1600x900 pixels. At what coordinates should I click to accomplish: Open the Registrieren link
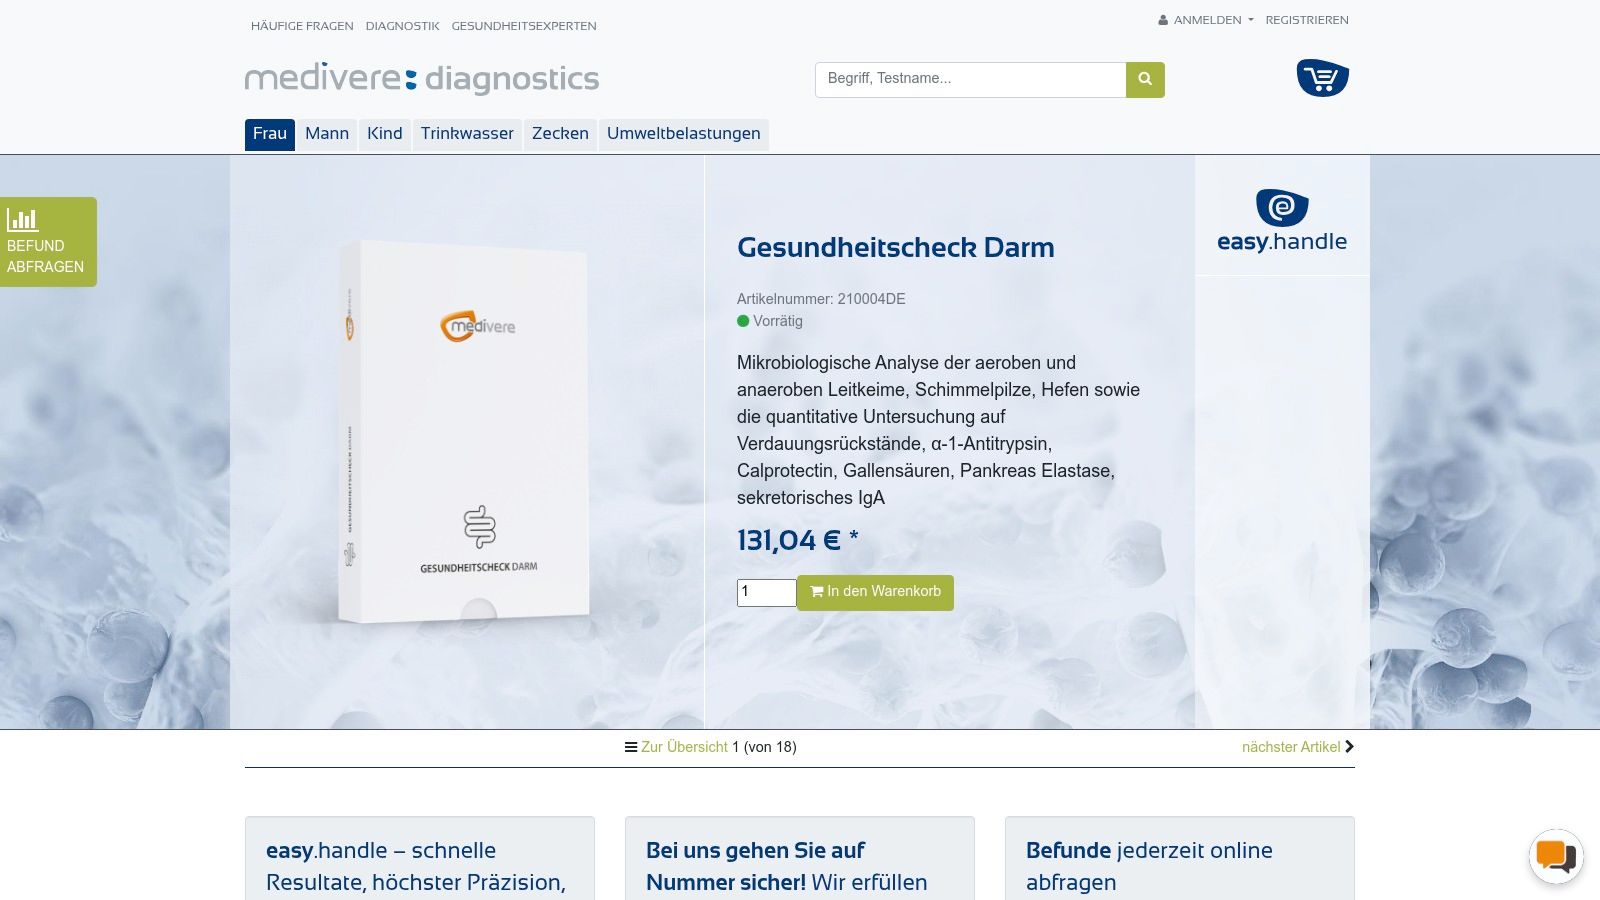[x=1307, y=20]
